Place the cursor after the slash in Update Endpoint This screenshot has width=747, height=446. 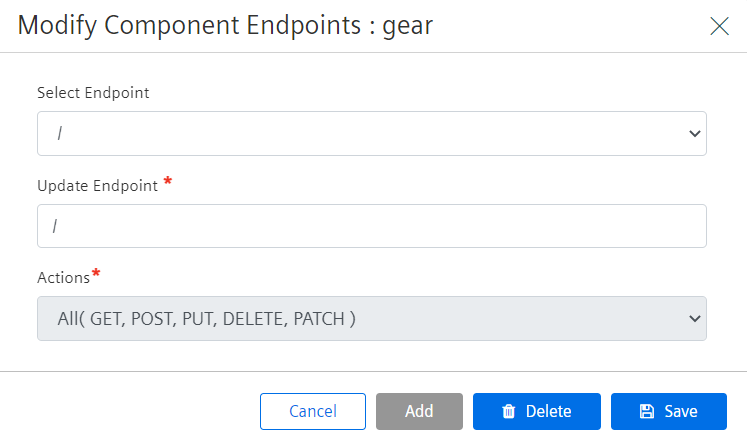[59, 226]
